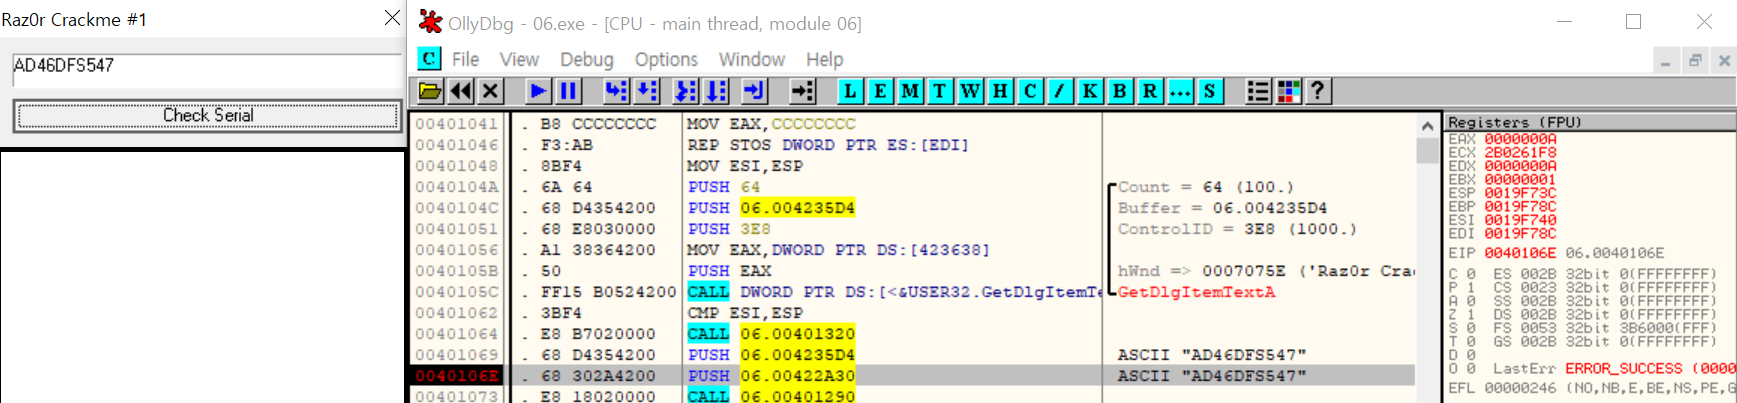Select the row at address 00401064
Image resolution: width=1737 pixels, height=403 pixels.
(912, 334)
